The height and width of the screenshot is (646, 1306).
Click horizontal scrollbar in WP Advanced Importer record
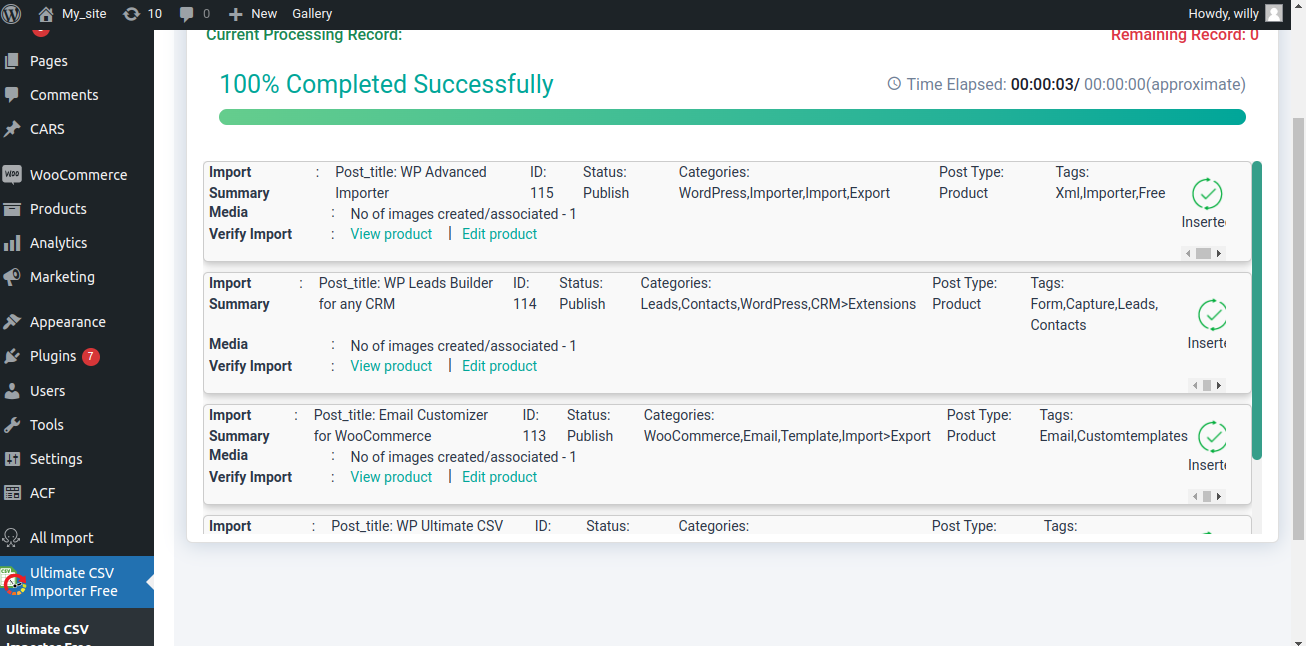(x=1204, y=254)
